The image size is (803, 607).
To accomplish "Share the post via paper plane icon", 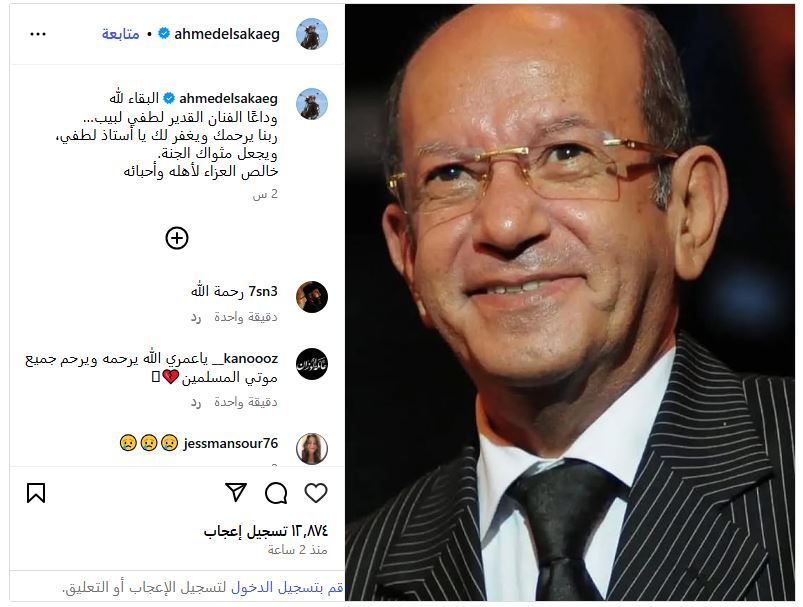I will 236,492.
